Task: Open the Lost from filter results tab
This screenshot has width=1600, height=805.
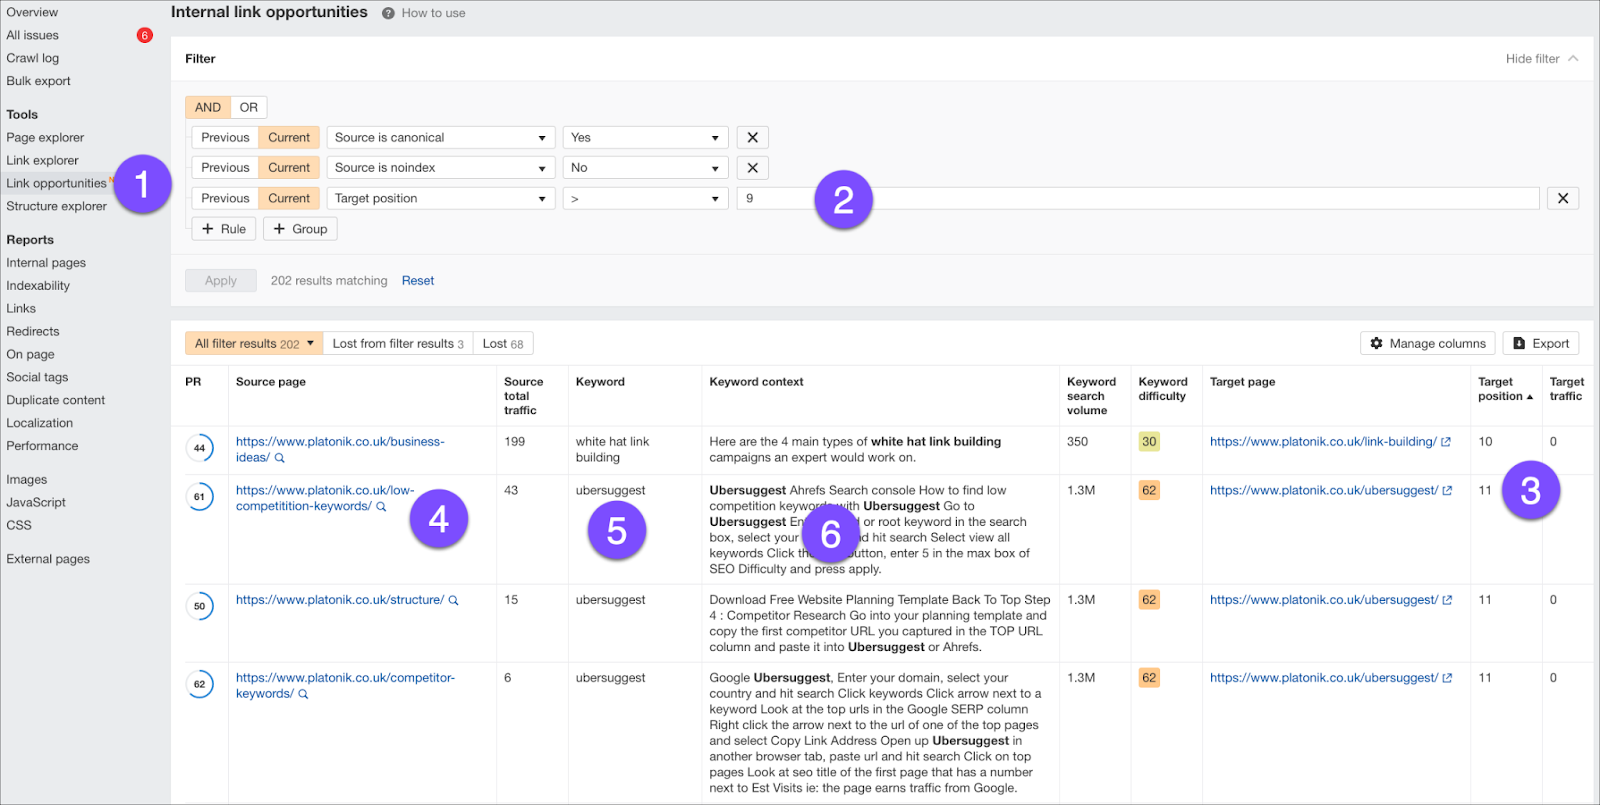Action: (397, 344)
